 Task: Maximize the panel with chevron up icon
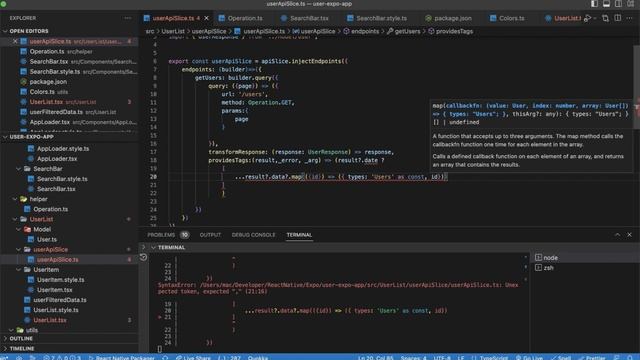(x=617, y=235)
